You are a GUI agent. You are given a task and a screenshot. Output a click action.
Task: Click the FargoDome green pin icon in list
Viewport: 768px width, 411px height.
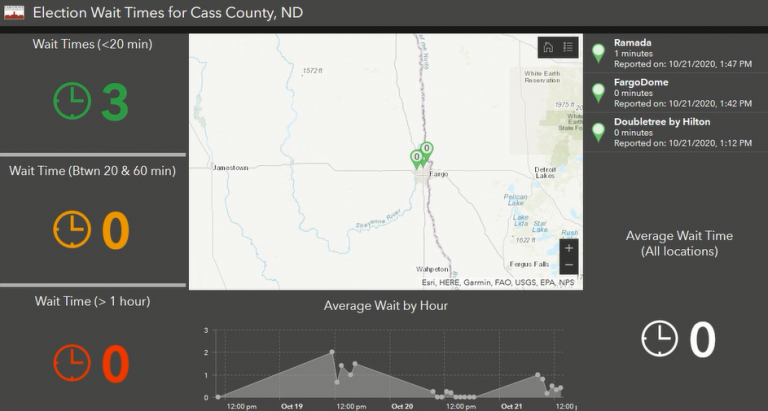[598, 93]
